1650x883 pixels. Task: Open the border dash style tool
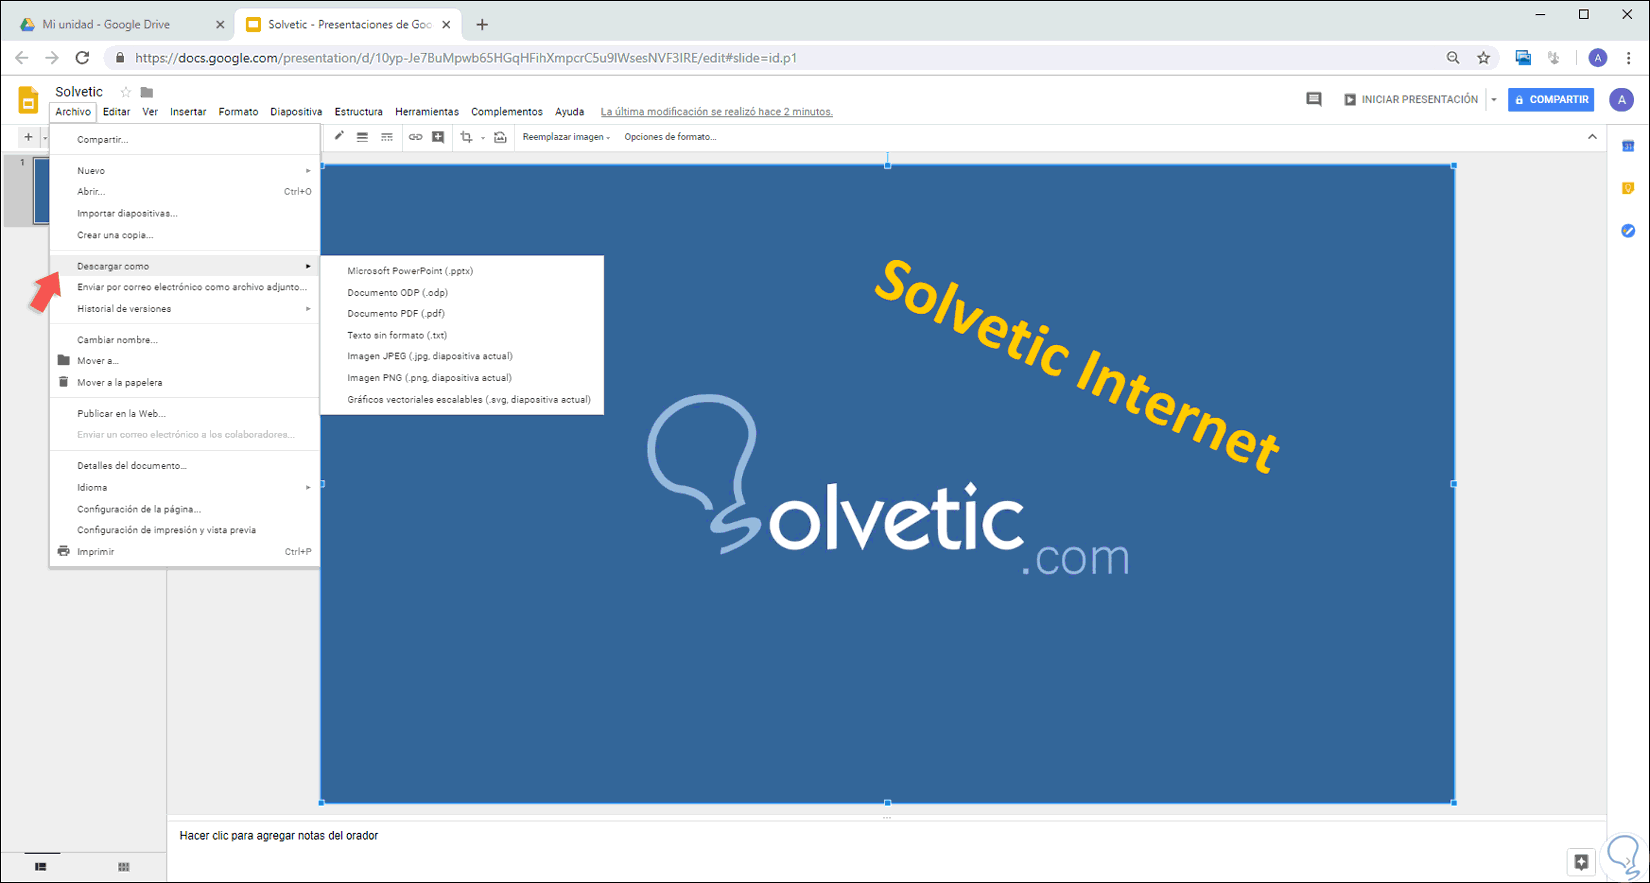click(387, 137)
